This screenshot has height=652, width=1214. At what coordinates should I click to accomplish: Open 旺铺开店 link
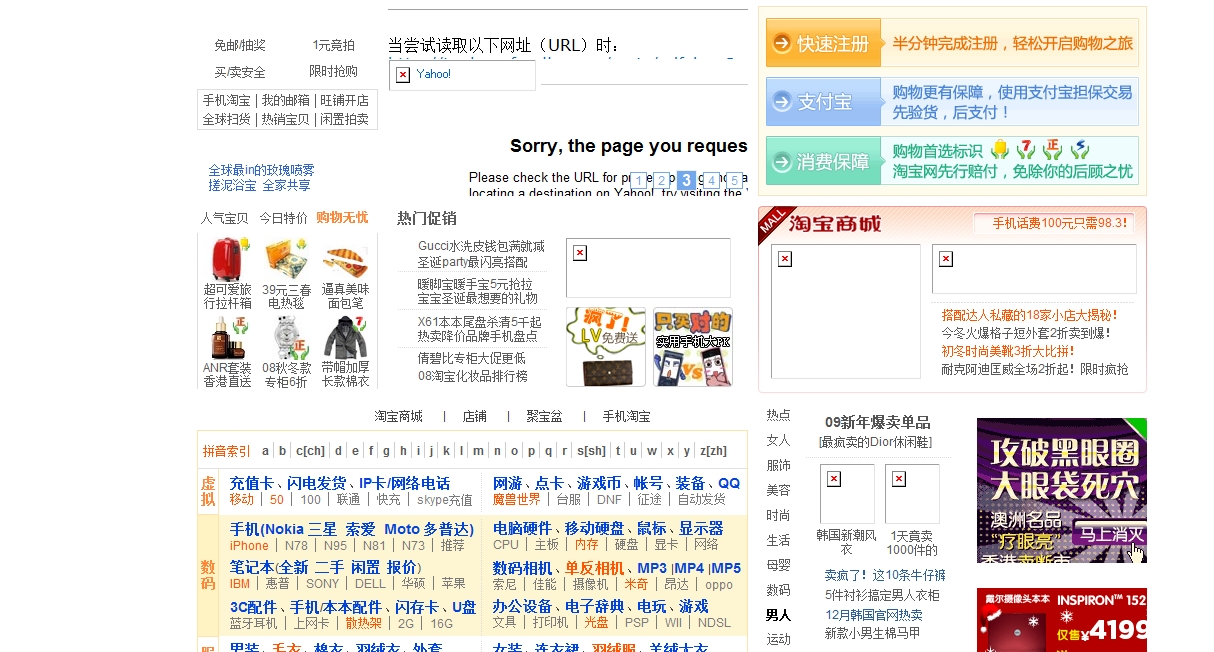345,101
